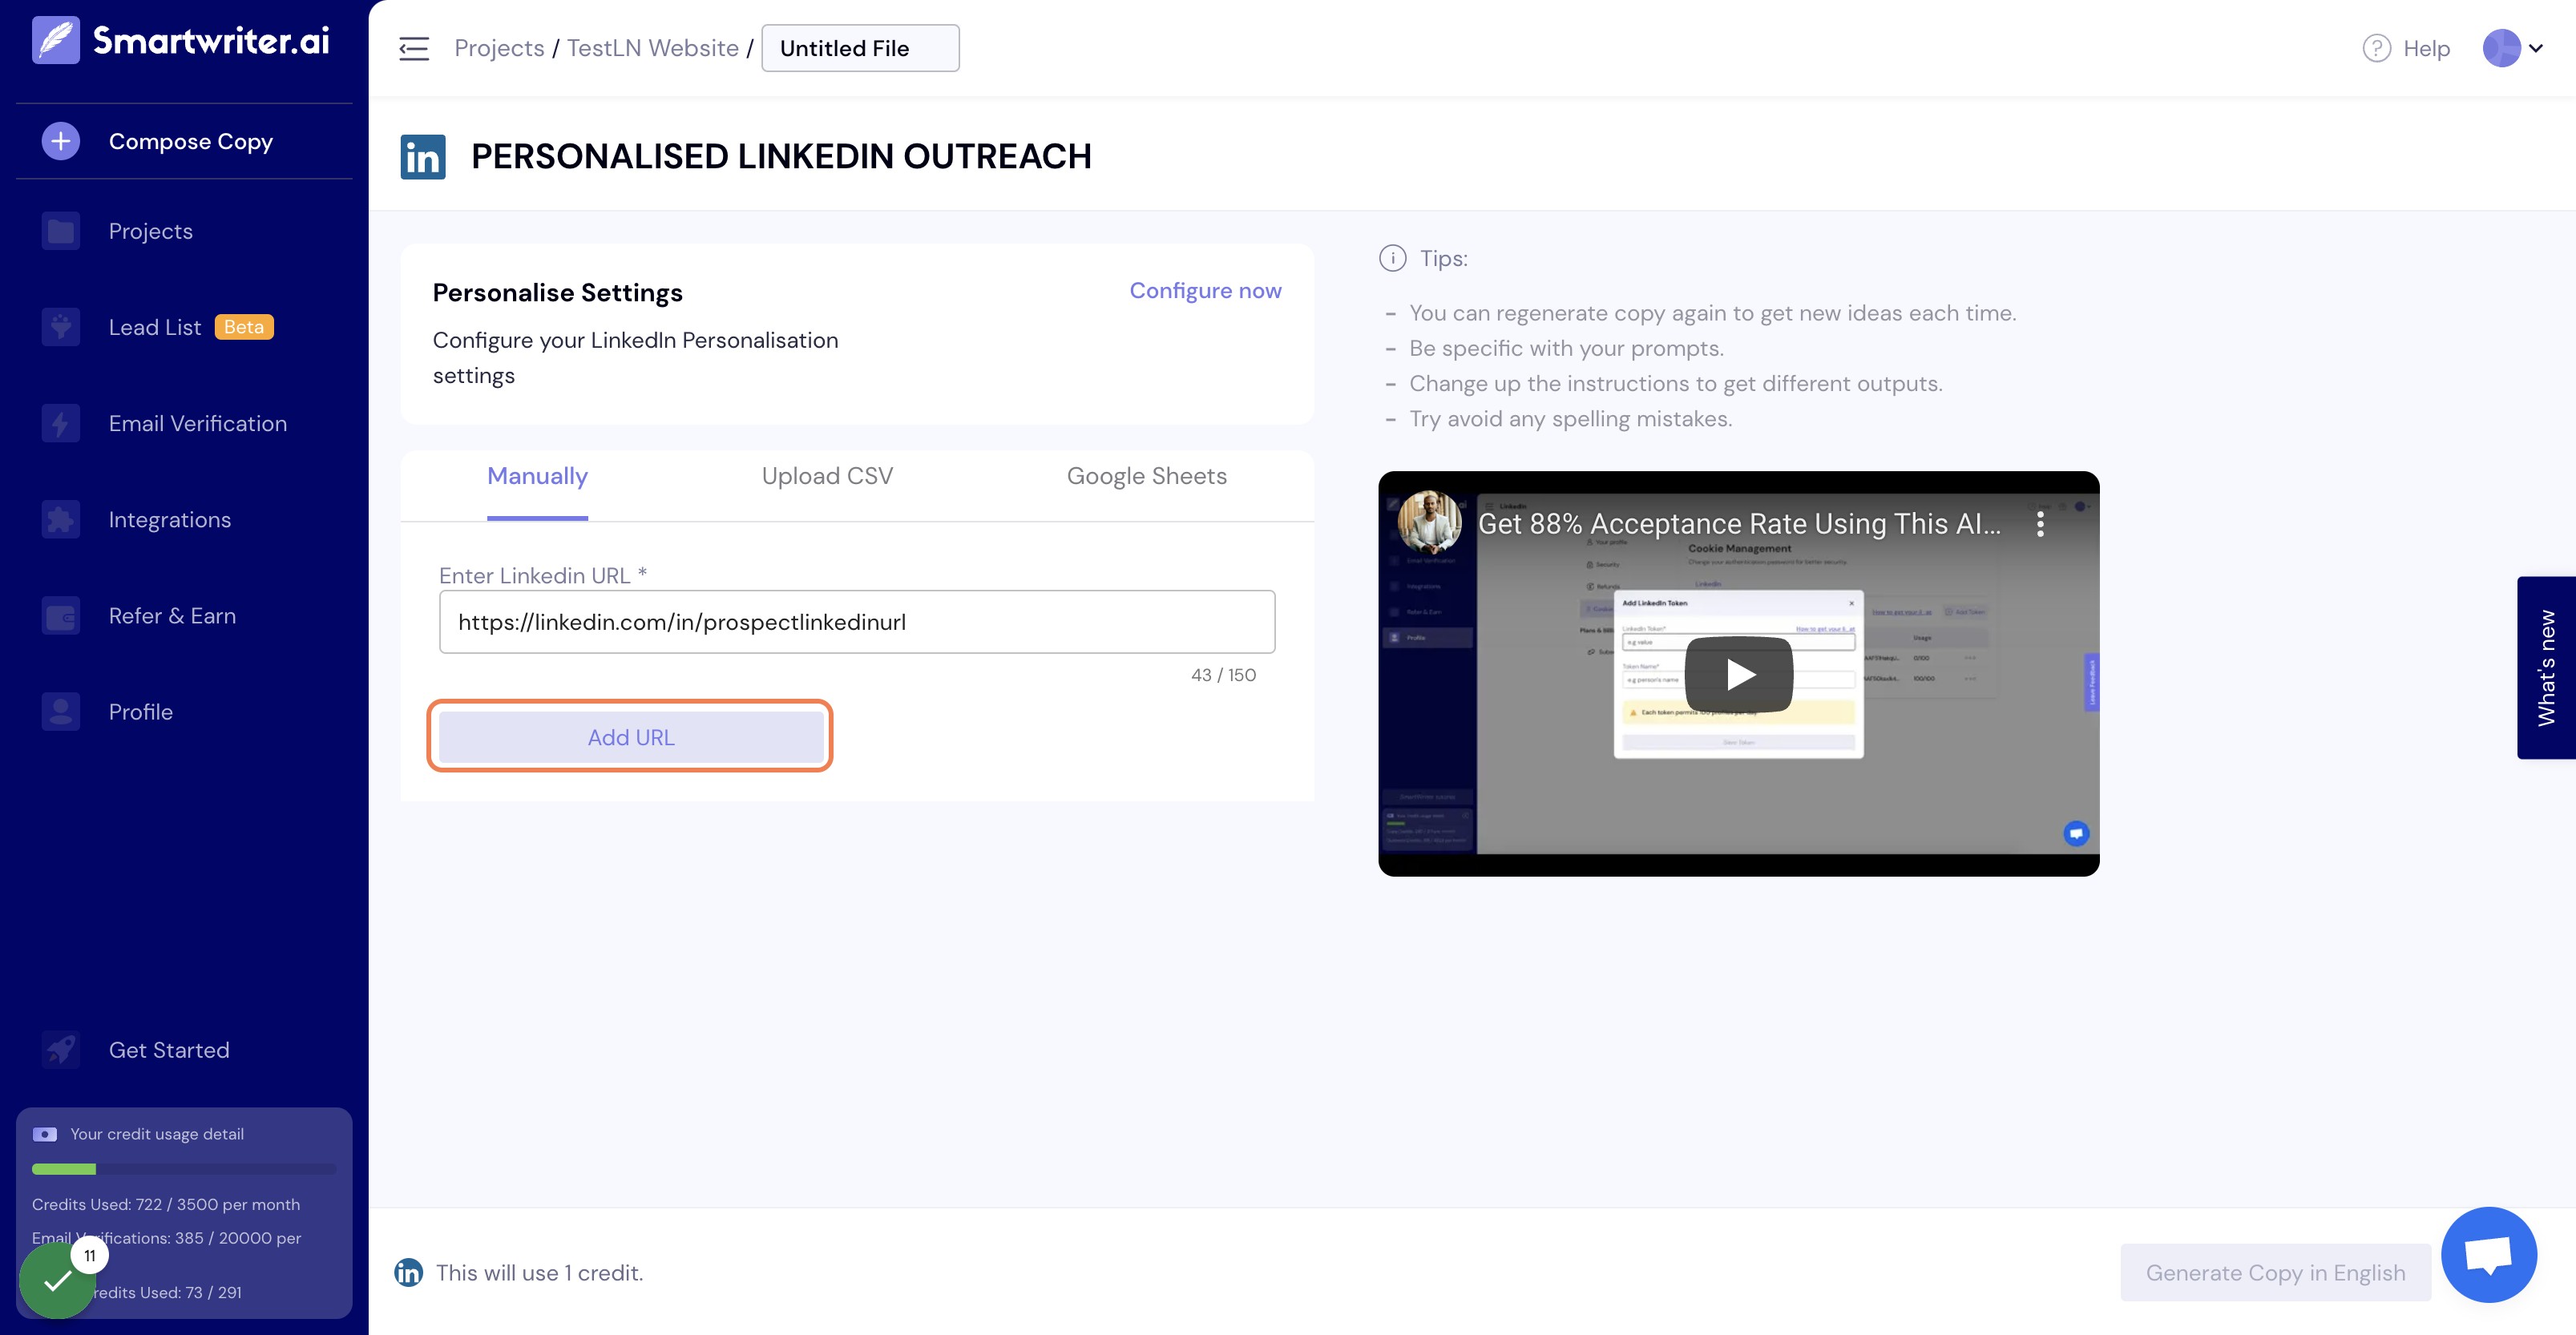This screenshot has width=2576, height=1335.
Task: Click Configure now link
Action: click(x=1205, y=290)
